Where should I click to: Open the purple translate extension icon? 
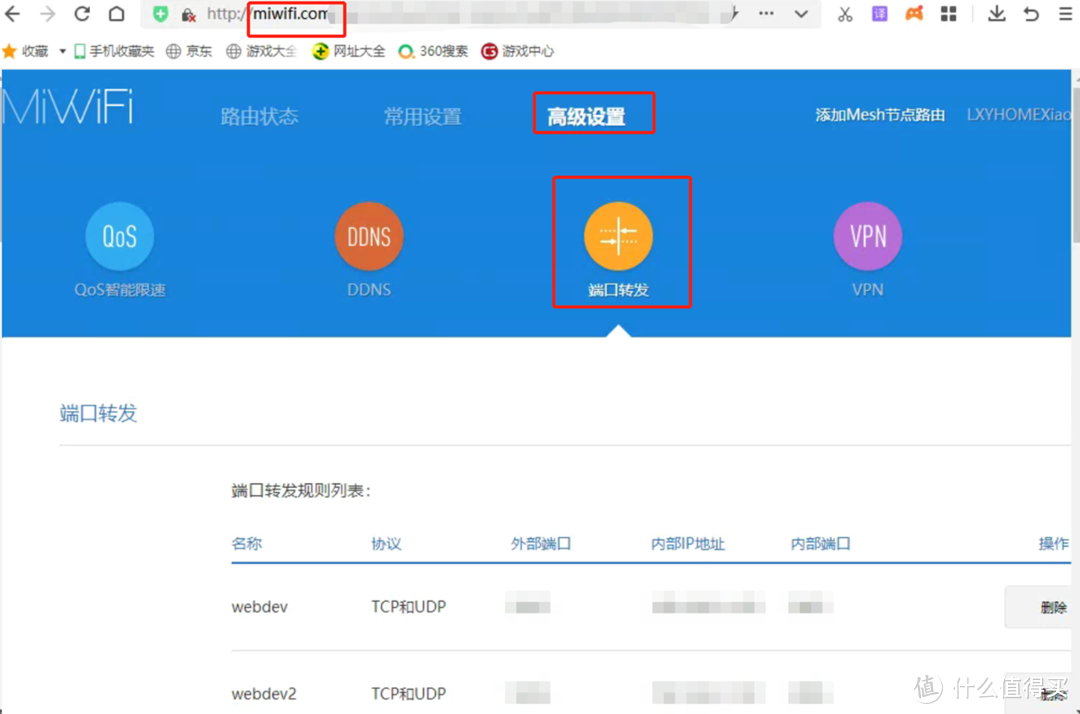tap(880, 14)
